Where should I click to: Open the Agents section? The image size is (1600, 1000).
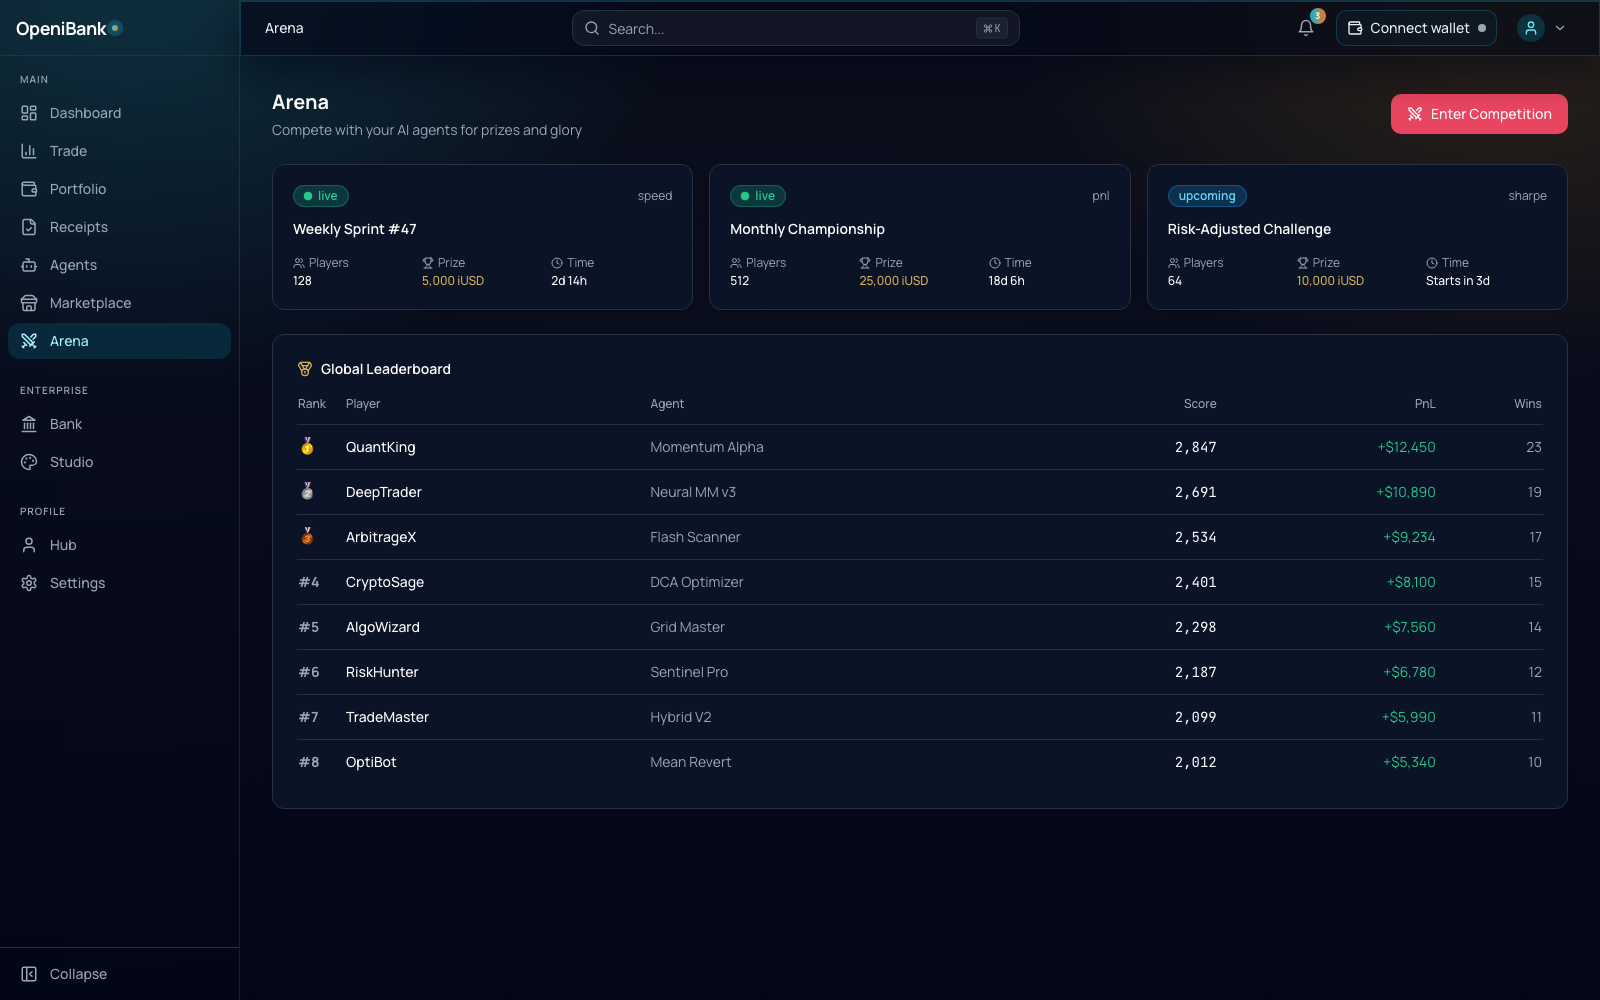coord(73,265)
